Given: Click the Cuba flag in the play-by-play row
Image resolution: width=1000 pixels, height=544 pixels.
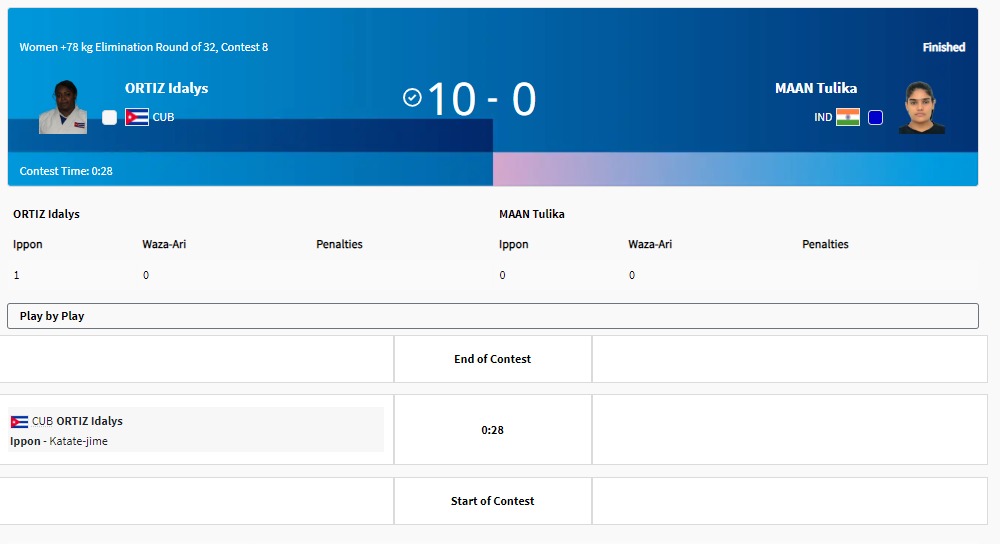Looking at the screenshot, I should [x=19, y=421].
